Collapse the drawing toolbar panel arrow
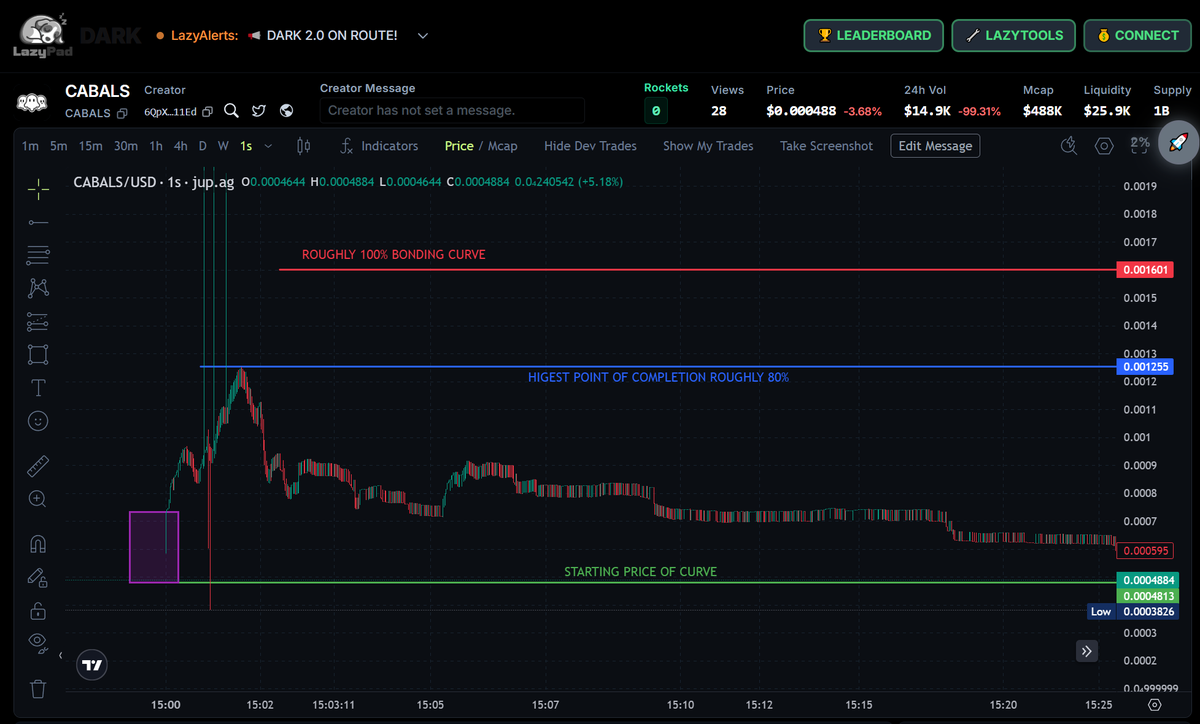Viewport: 1200px width, 724px height. click(60, 656)
